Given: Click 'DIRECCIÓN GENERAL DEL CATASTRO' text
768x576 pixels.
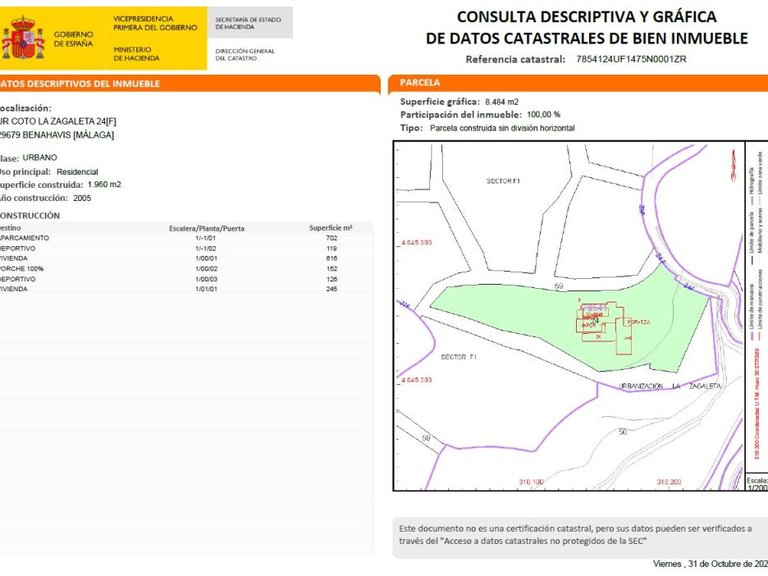Looking at the screenshot, I should 245,54.
